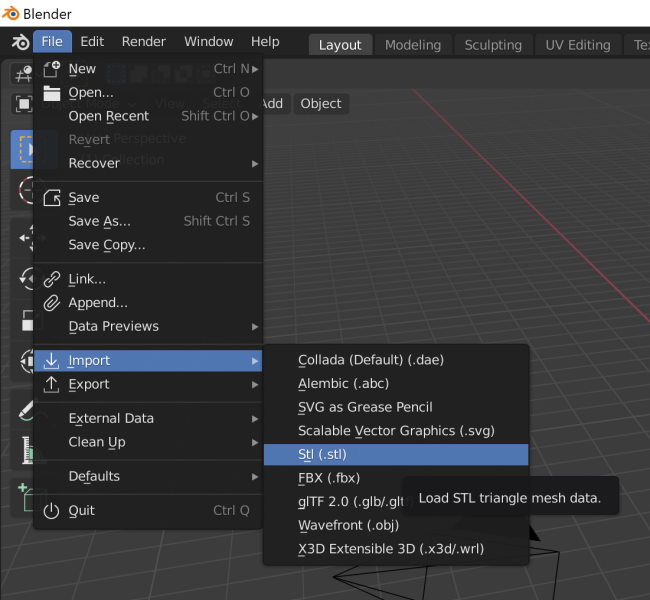
Task: Select the Select Box tool
Action: coord(23,149)
